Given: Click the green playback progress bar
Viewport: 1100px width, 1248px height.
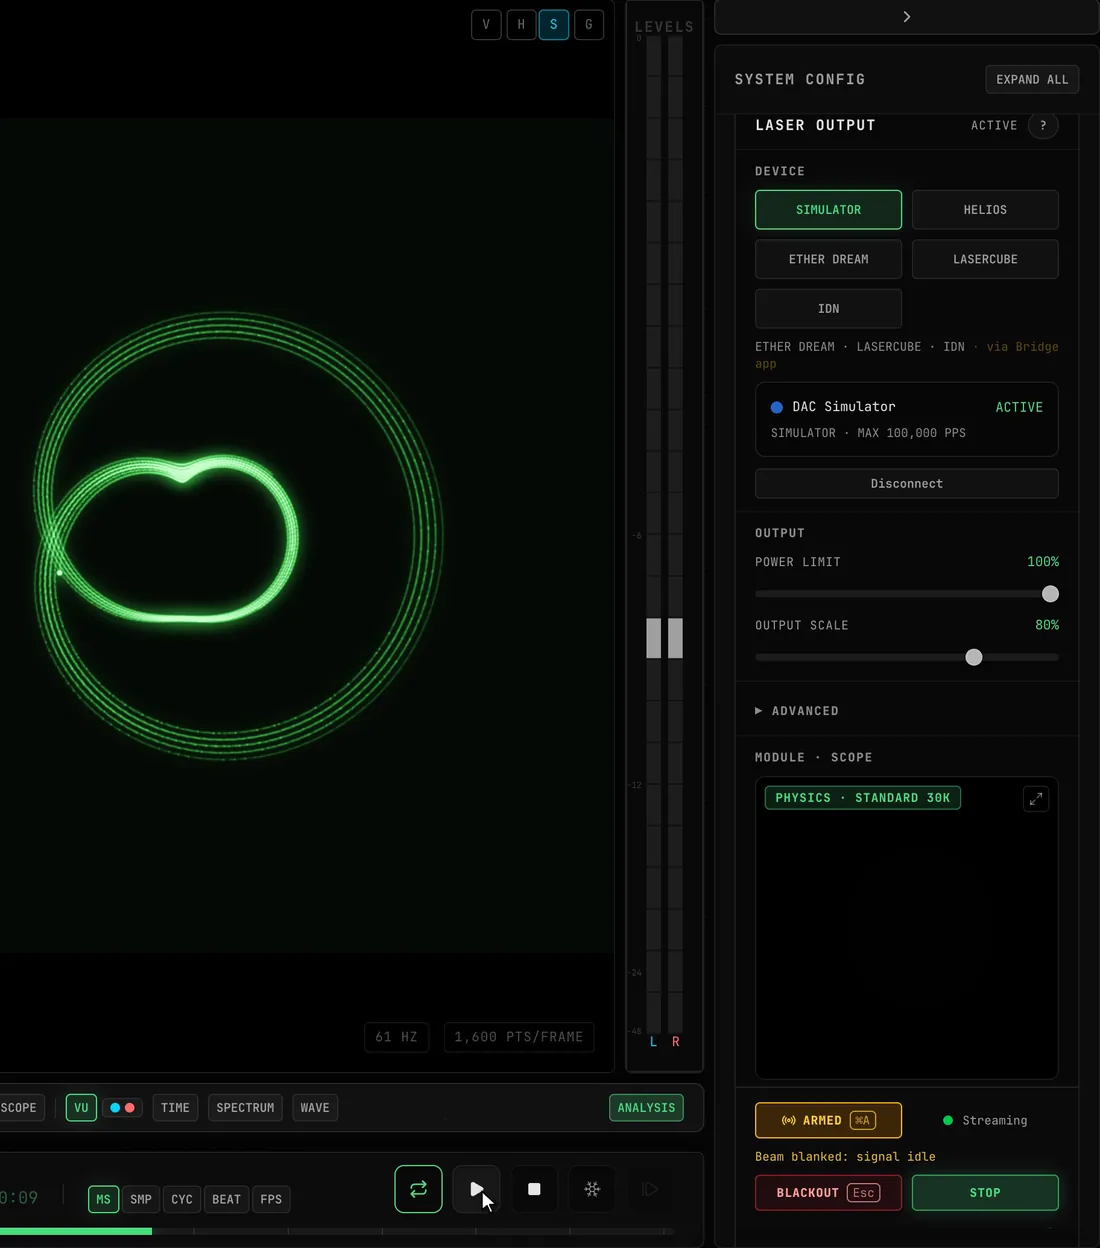Looking at the screenshot, I should tap(76, 1231).
